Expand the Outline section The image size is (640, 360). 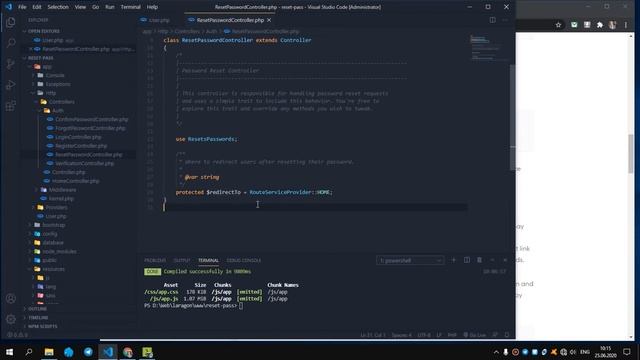click(37, 309)
